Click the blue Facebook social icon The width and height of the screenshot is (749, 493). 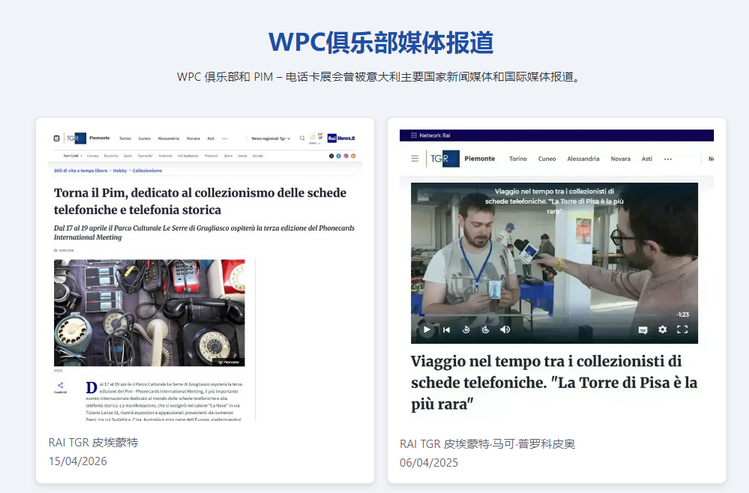point(339,156)
